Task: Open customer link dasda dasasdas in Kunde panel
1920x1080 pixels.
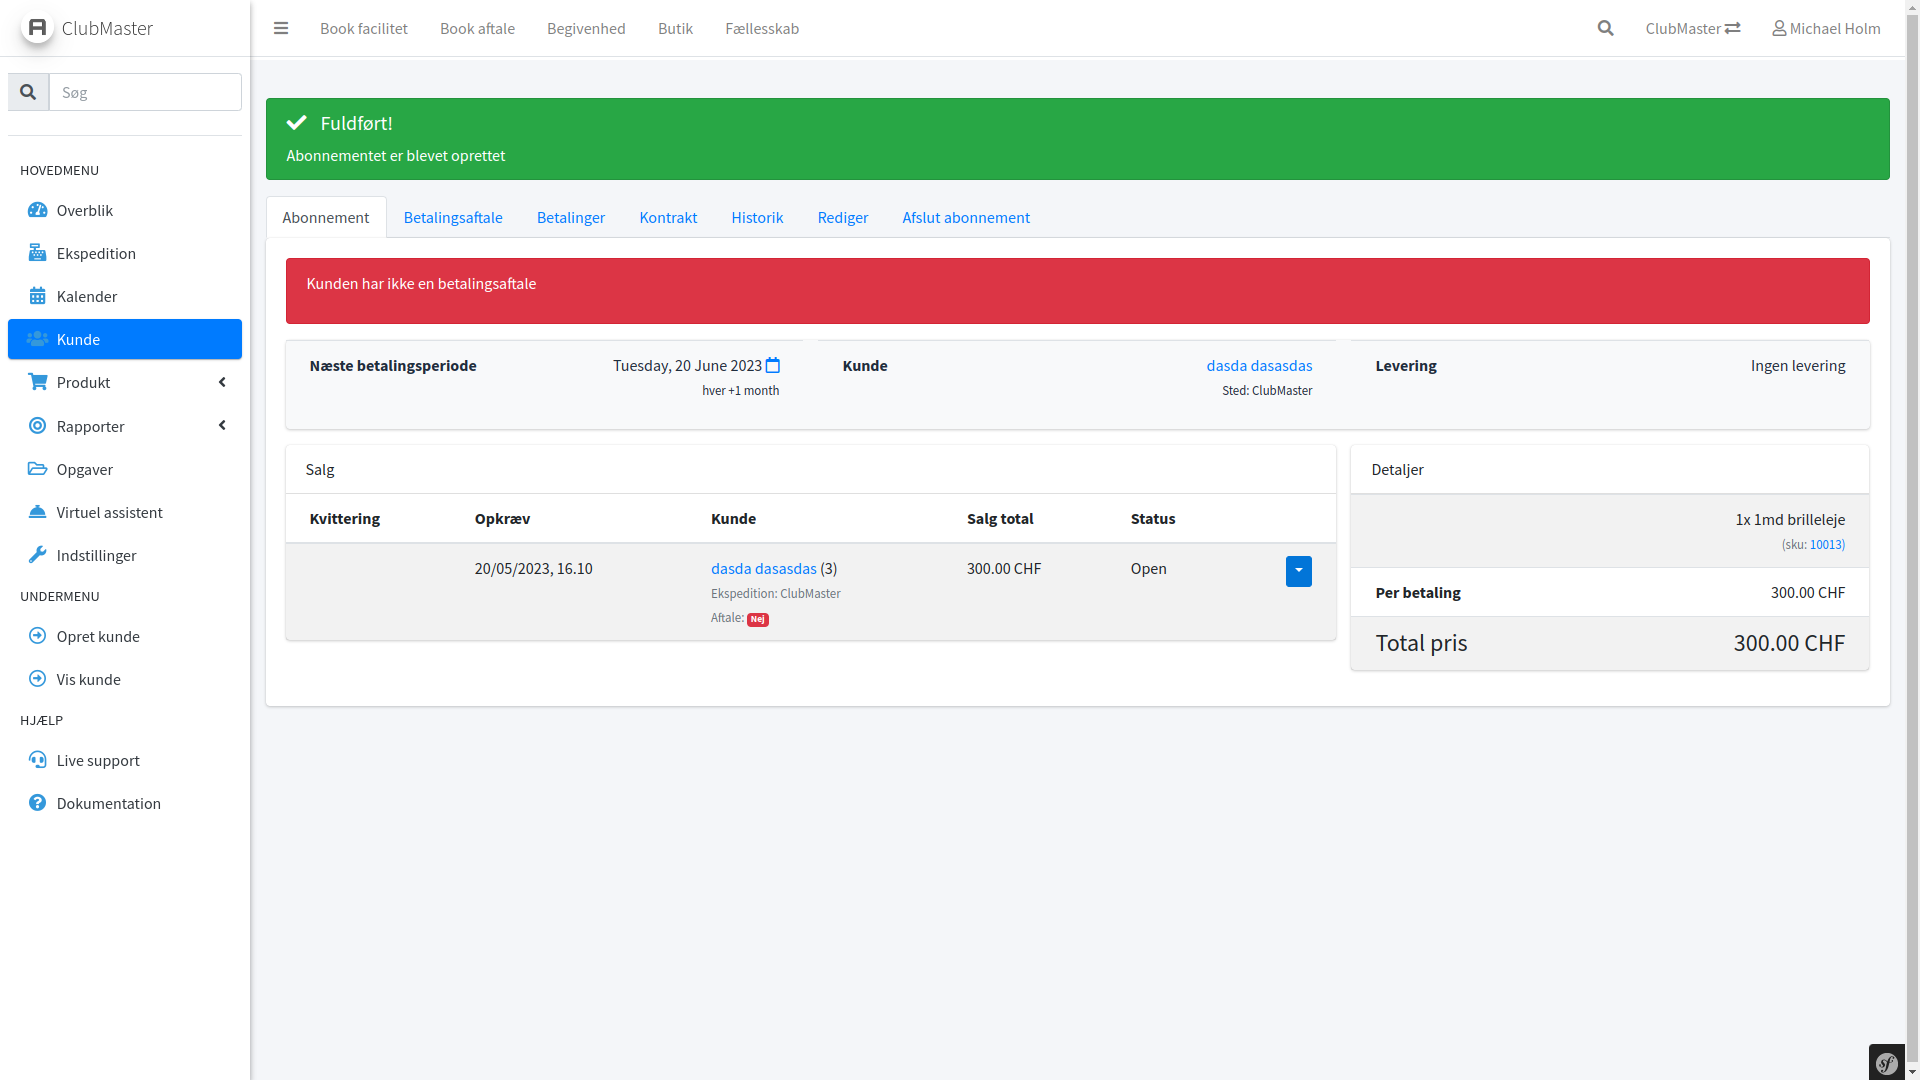Action: click(1259, 366)
